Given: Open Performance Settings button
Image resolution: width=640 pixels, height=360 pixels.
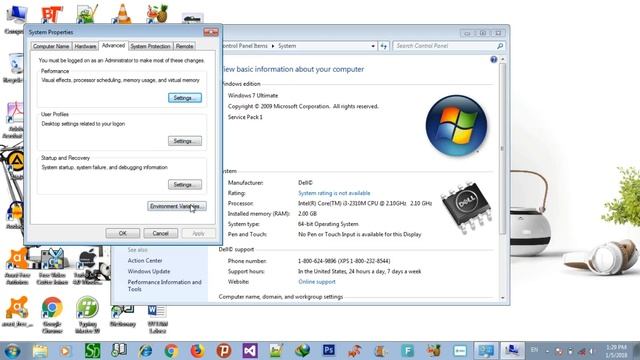Looking at the screenshot, I should point(185,98).
